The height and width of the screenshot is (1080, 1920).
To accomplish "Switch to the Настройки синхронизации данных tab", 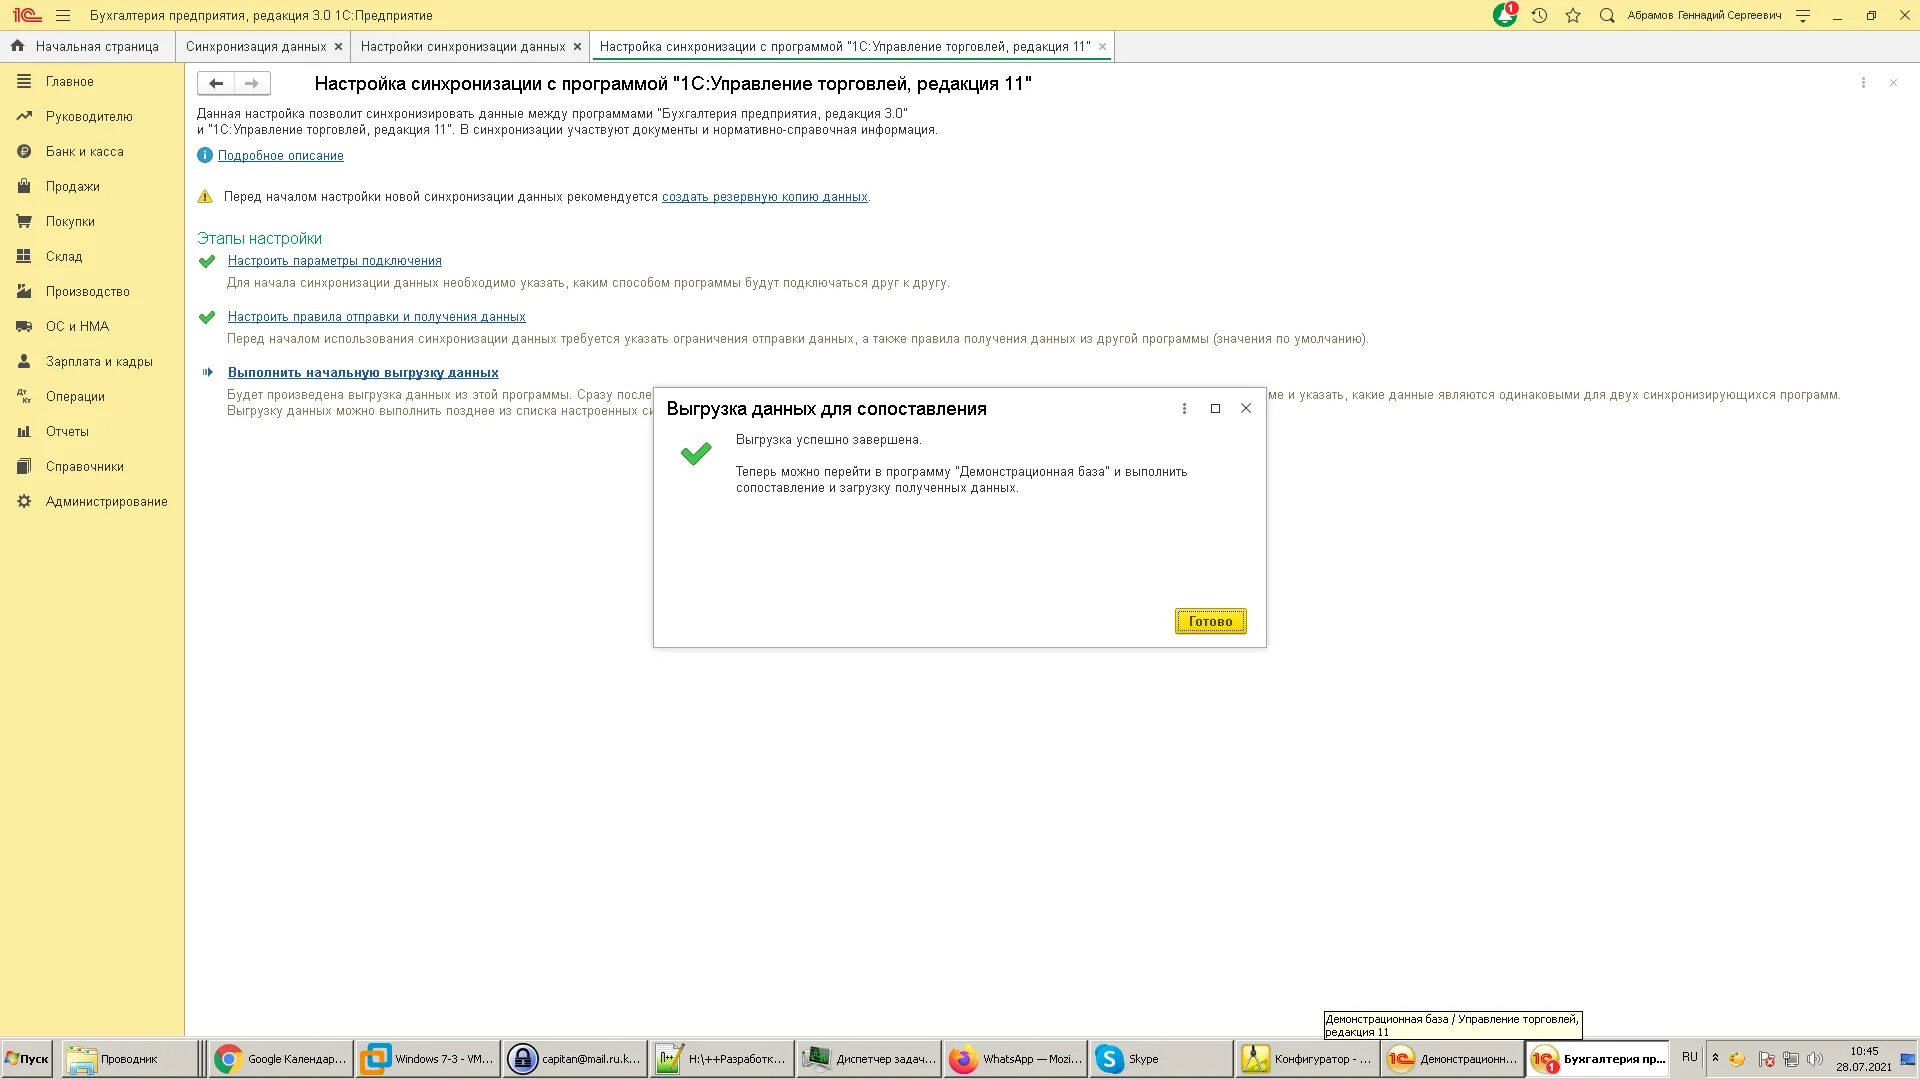I will (463, 47).
